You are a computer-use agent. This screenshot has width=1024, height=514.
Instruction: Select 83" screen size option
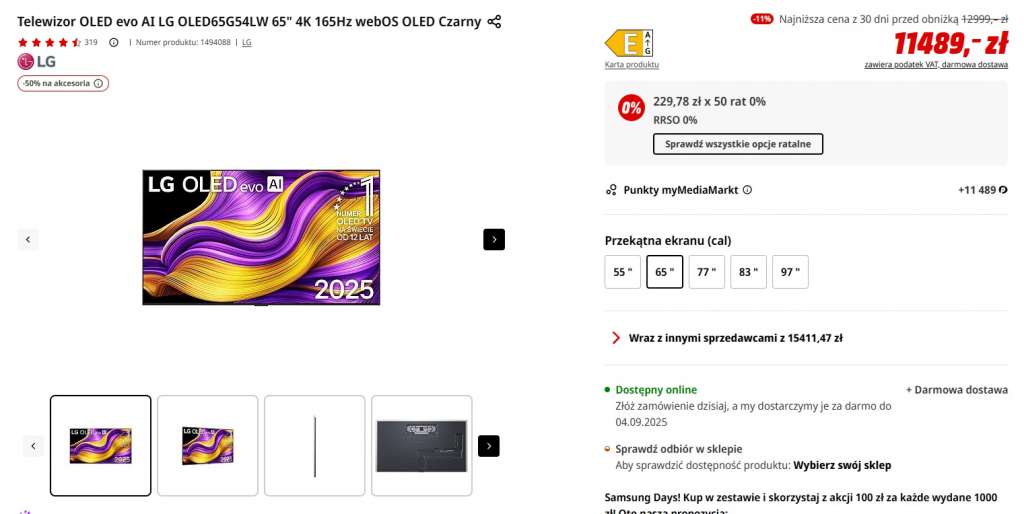[x=748, y=272]
